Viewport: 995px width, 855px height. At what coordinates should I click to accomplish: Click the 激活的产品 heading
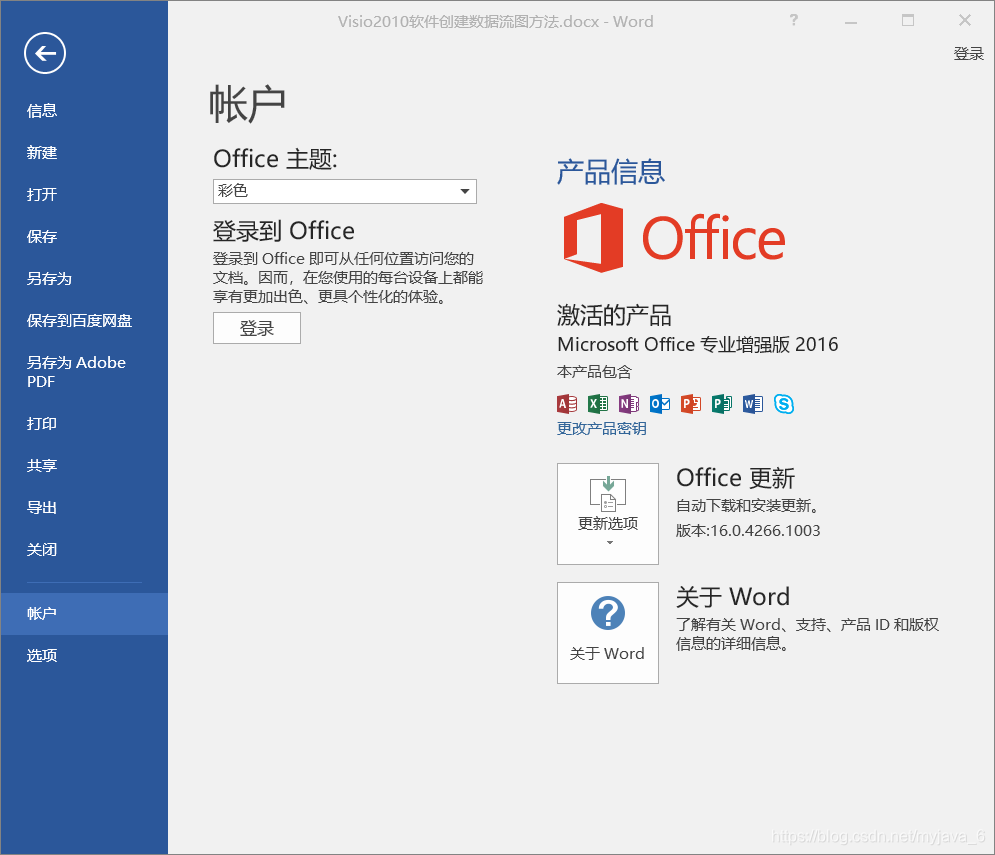(x=614, y=315)
